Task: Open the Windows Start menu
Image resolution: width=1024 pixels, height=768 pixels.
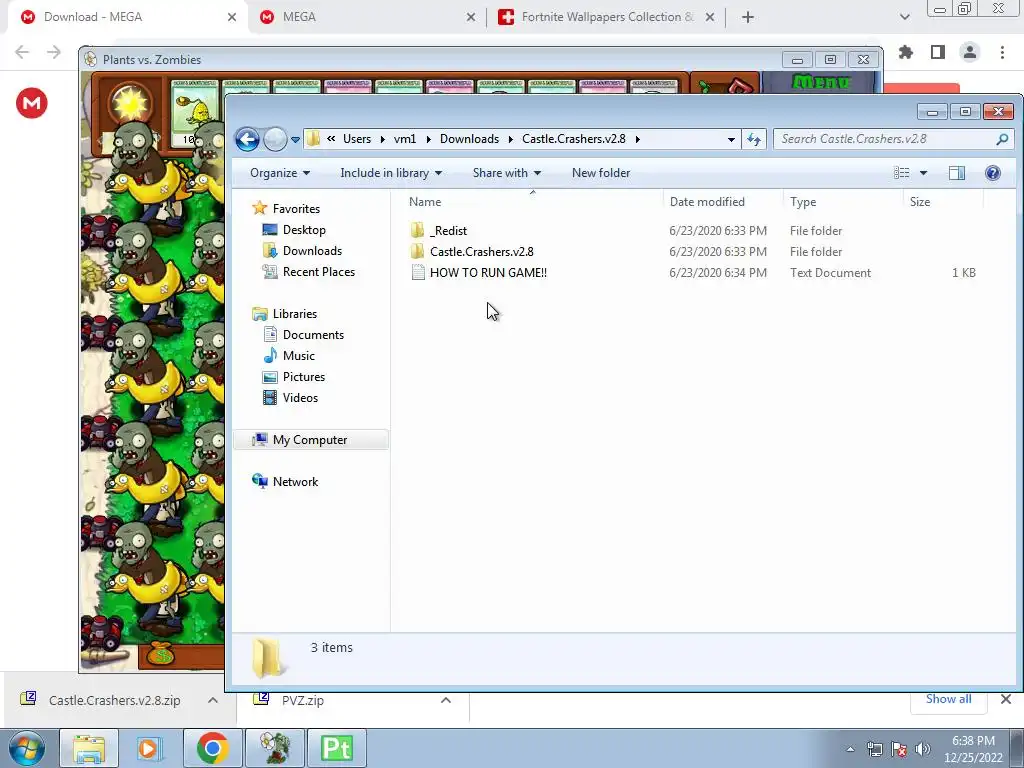Action: click(x=27, y=748)
